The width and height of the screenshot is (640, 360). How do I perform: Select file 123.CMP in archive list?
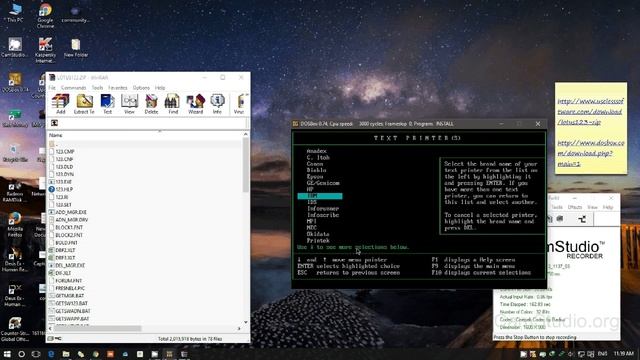65,151
